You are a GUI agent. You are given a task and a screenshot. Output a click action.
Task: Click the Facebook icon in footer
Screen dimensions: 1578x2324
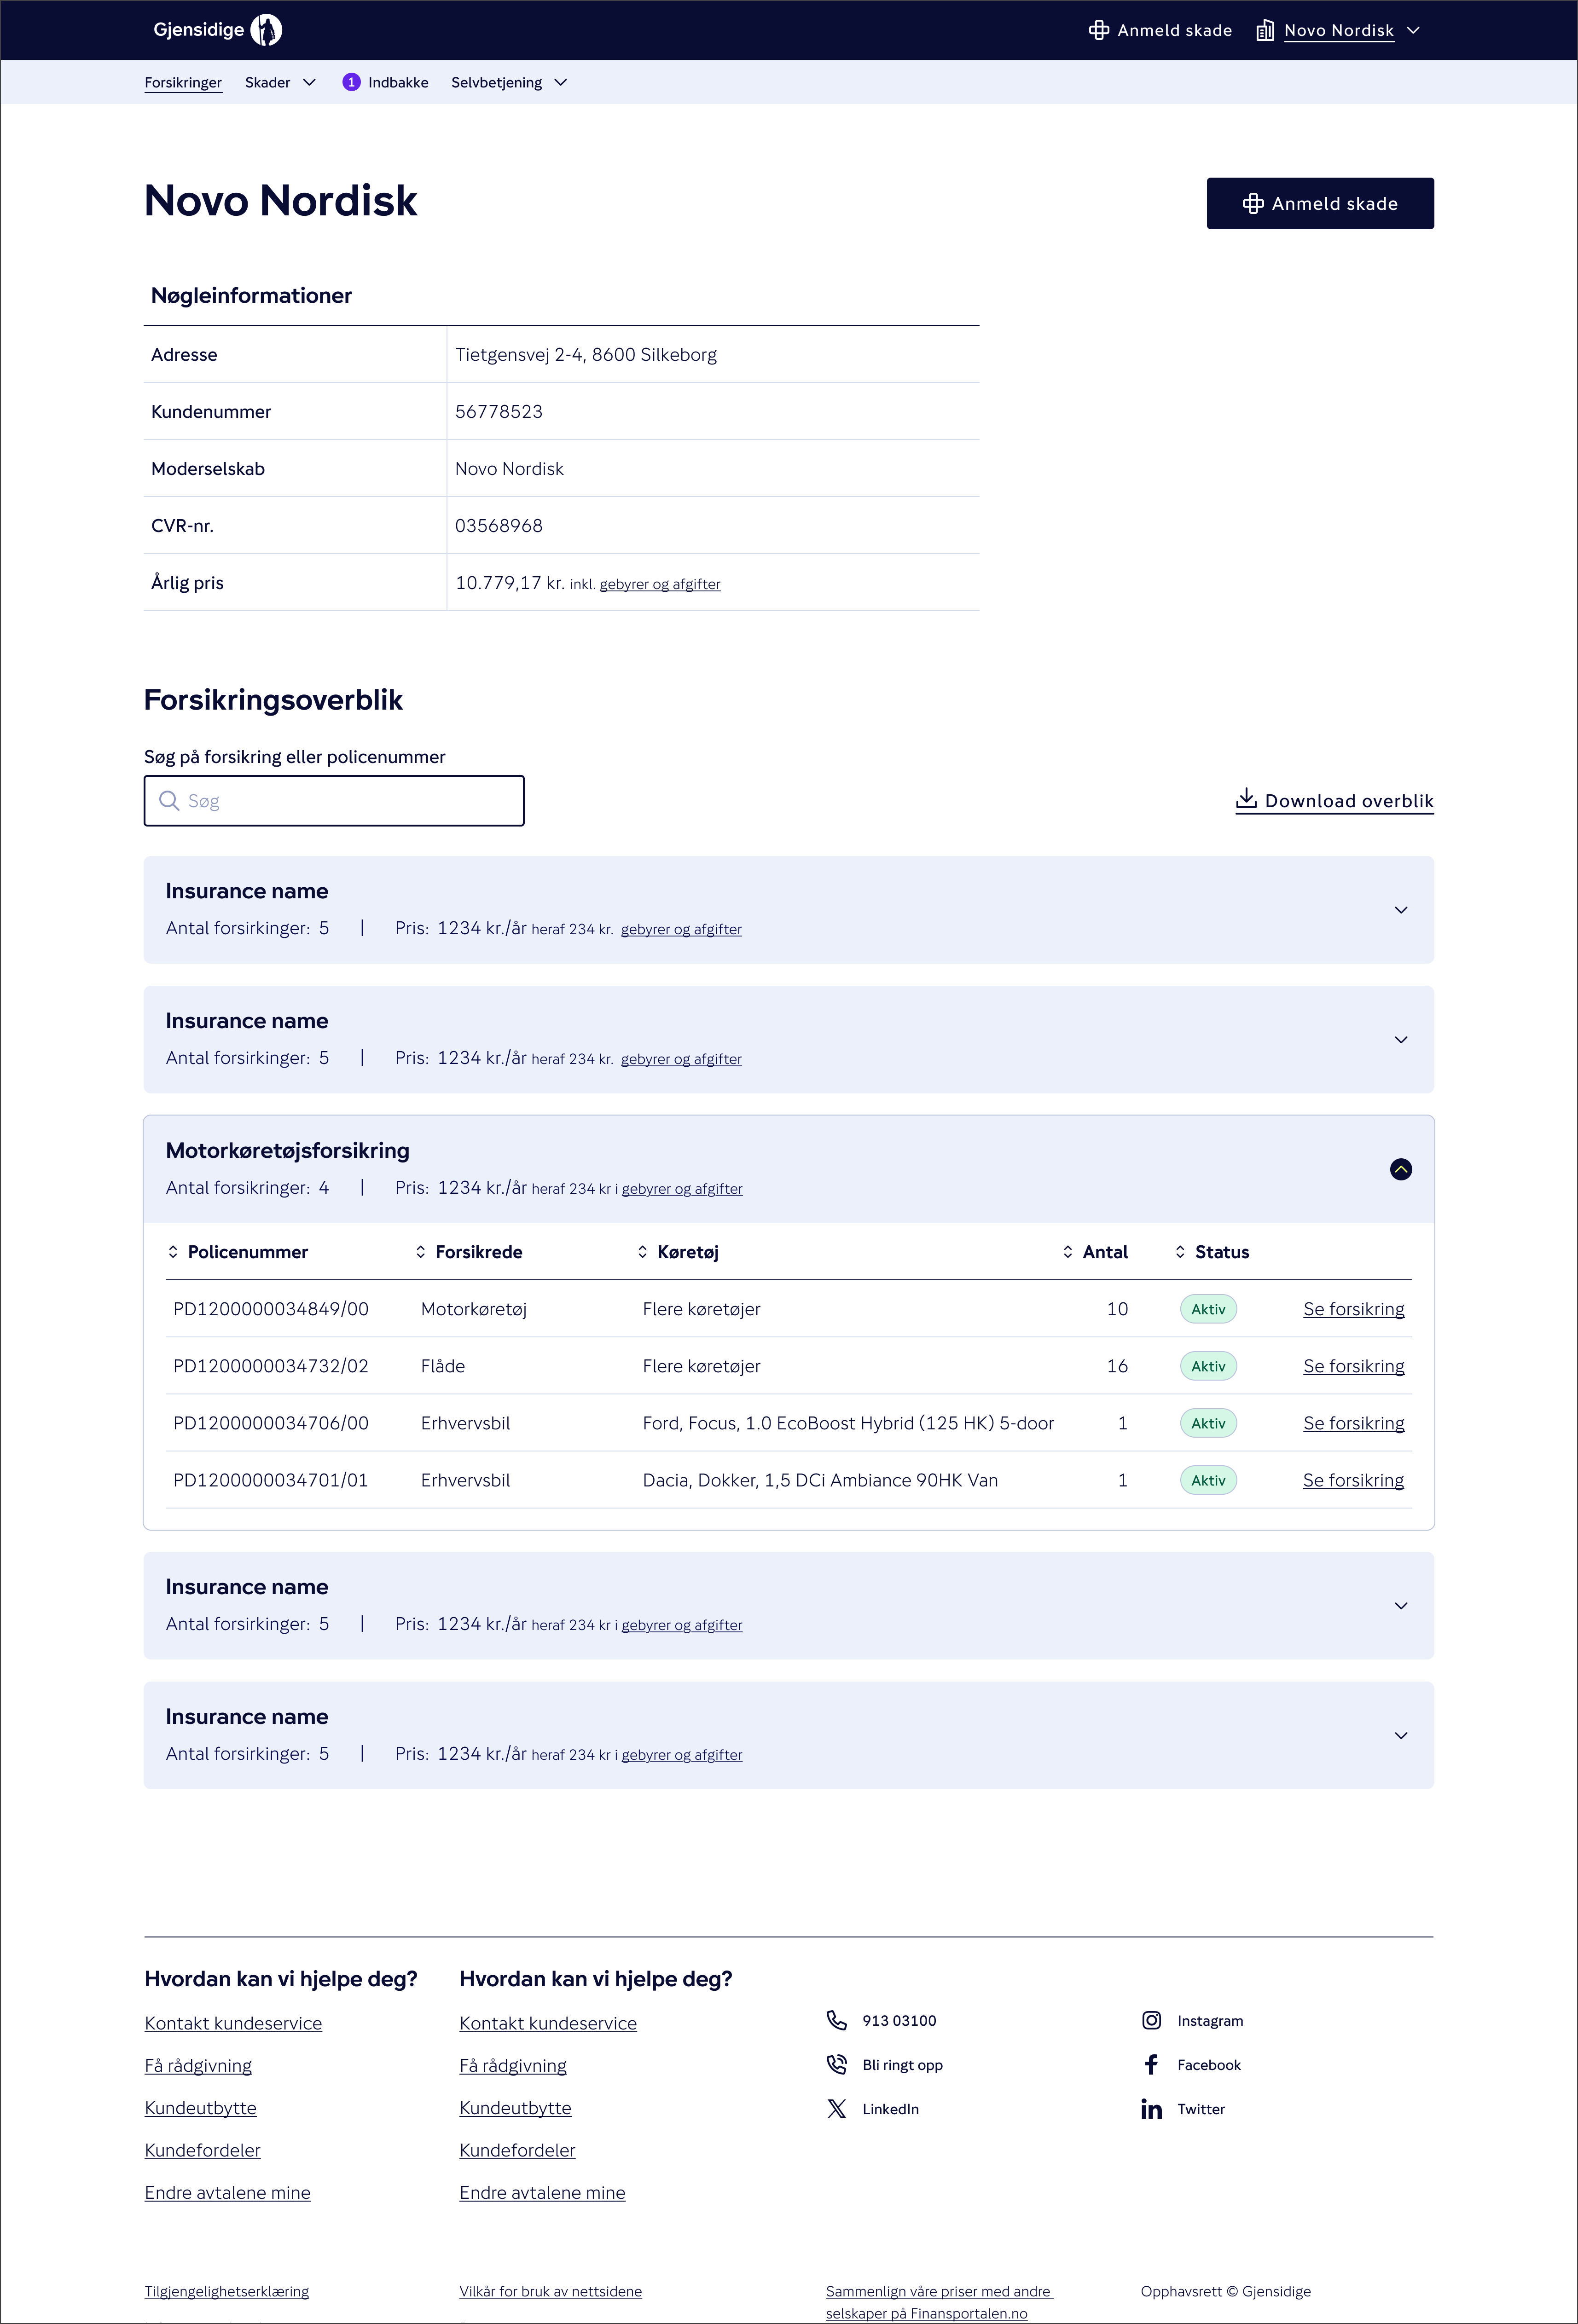(x=1152, y=2064)
